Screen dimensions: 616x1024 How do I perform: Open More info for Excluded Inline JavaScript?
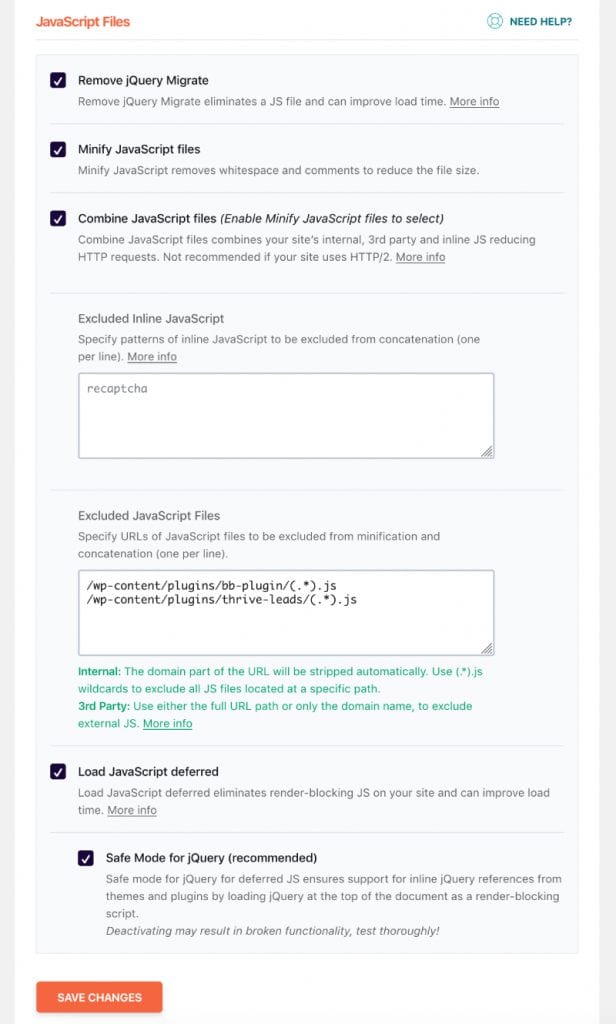(x=152, y=357)
